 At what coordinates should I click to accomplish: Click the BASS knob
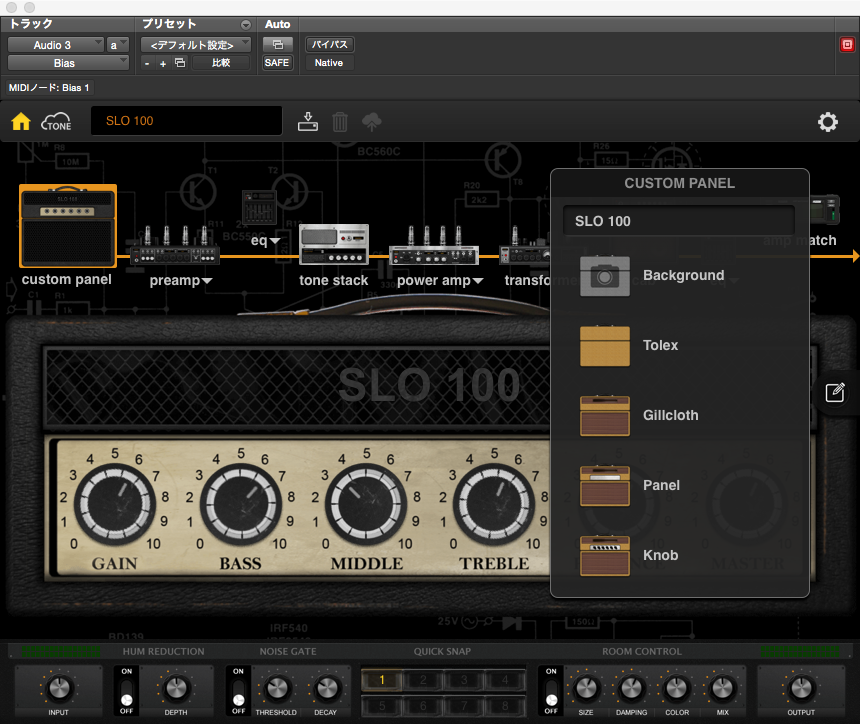click(x=241, y=504)
